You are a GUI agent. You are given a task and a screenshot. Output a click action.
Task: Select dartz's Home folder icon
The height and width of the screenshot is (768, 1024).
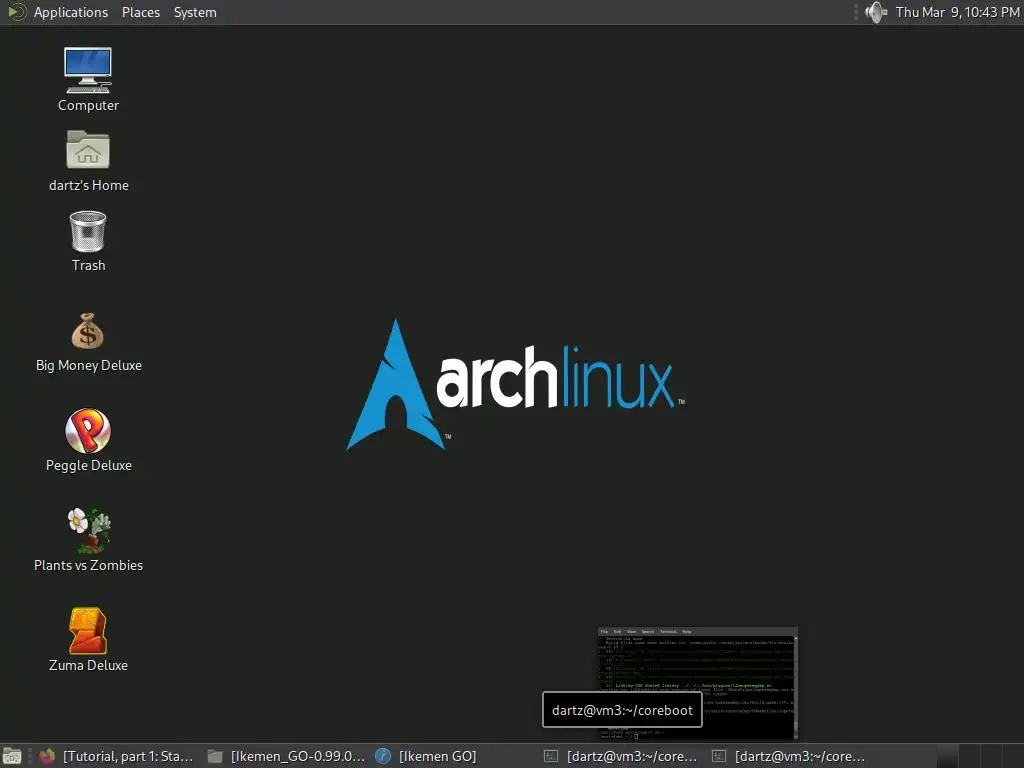[x=88, y=150]
